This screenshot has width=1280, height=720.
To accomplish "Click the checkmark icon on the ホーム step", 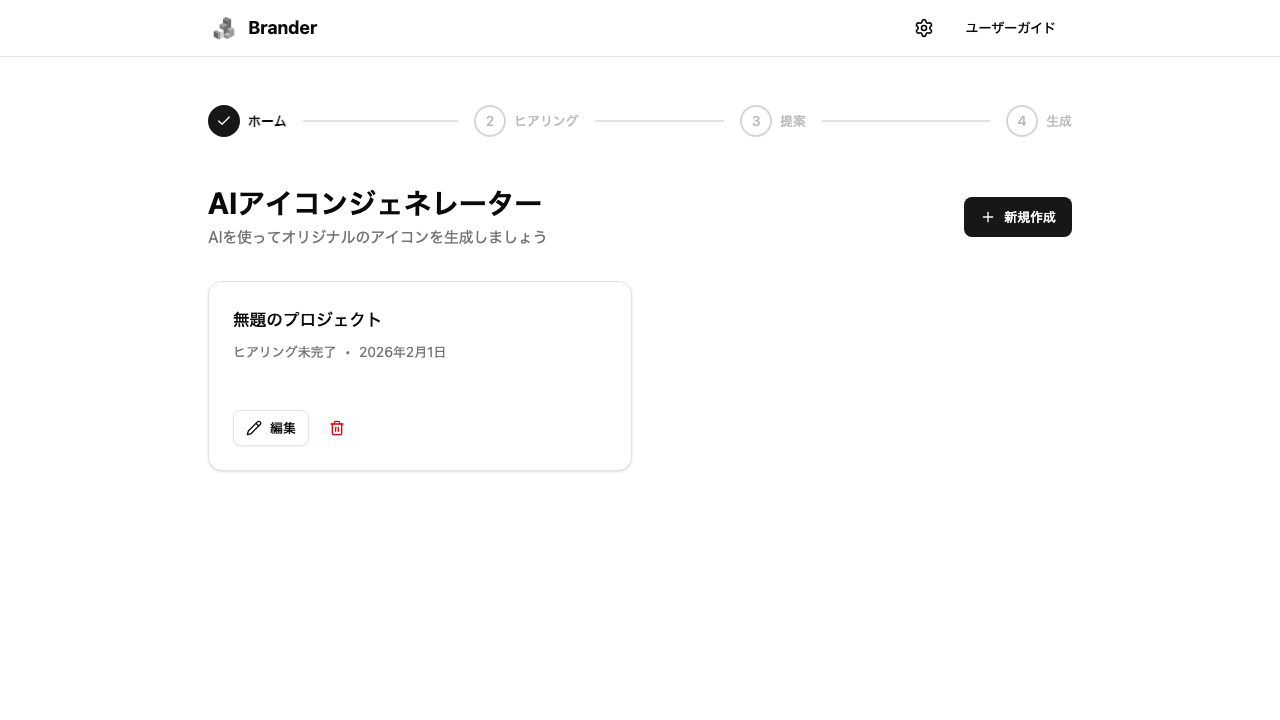I will [223, 120].
